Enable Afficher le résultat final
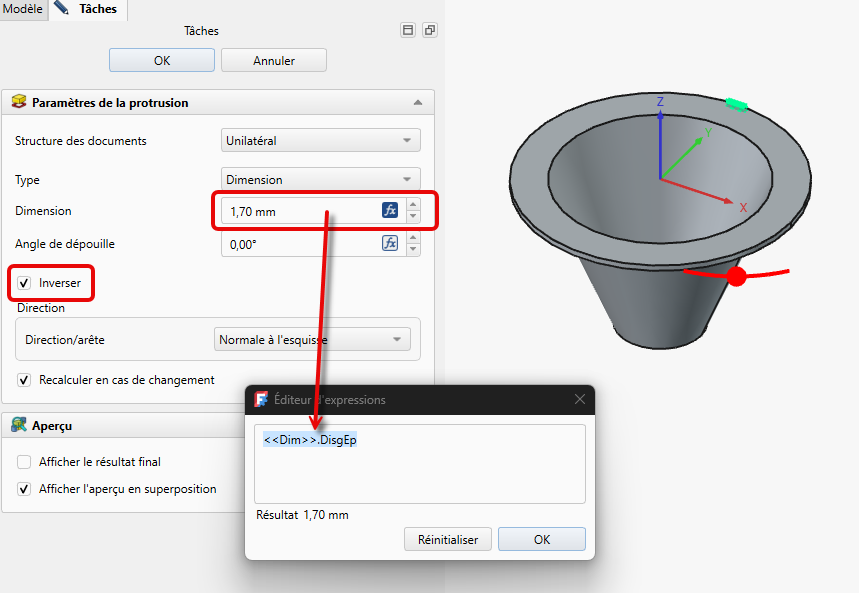The image size is (859, 593). tap(24, 462)
